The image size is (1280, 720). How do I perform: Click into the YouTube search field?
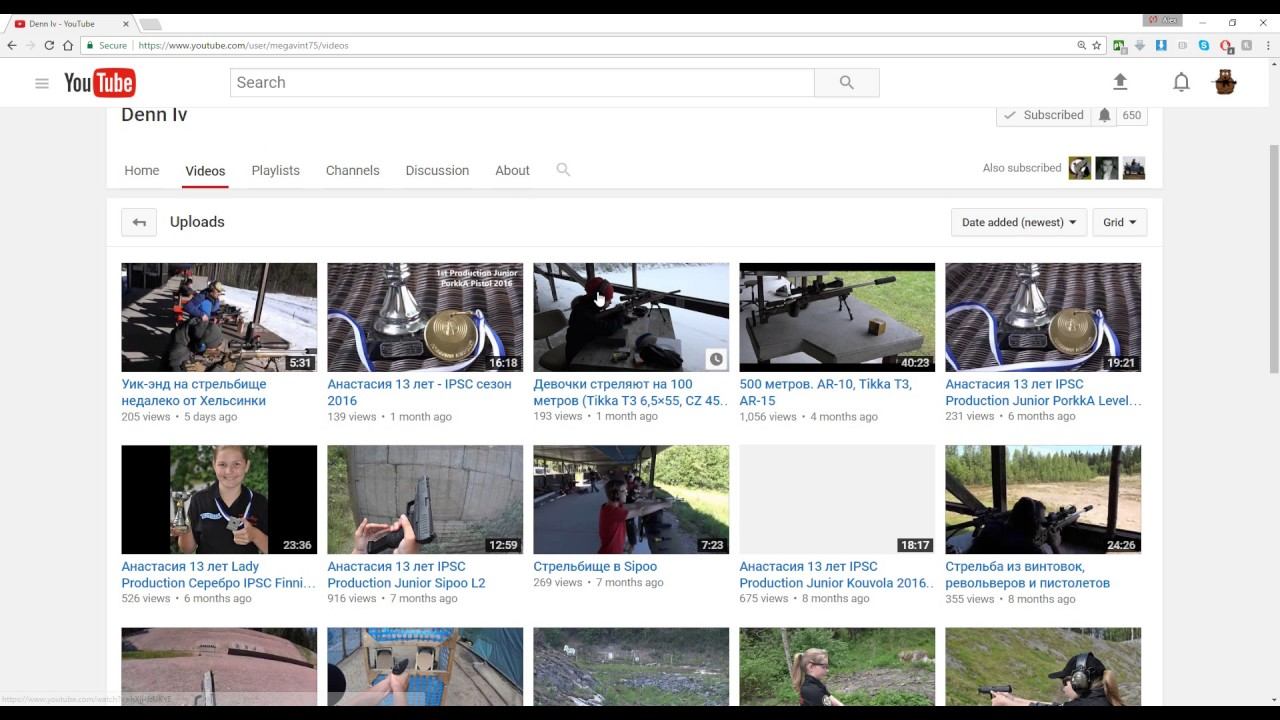(x=522, y=83)
